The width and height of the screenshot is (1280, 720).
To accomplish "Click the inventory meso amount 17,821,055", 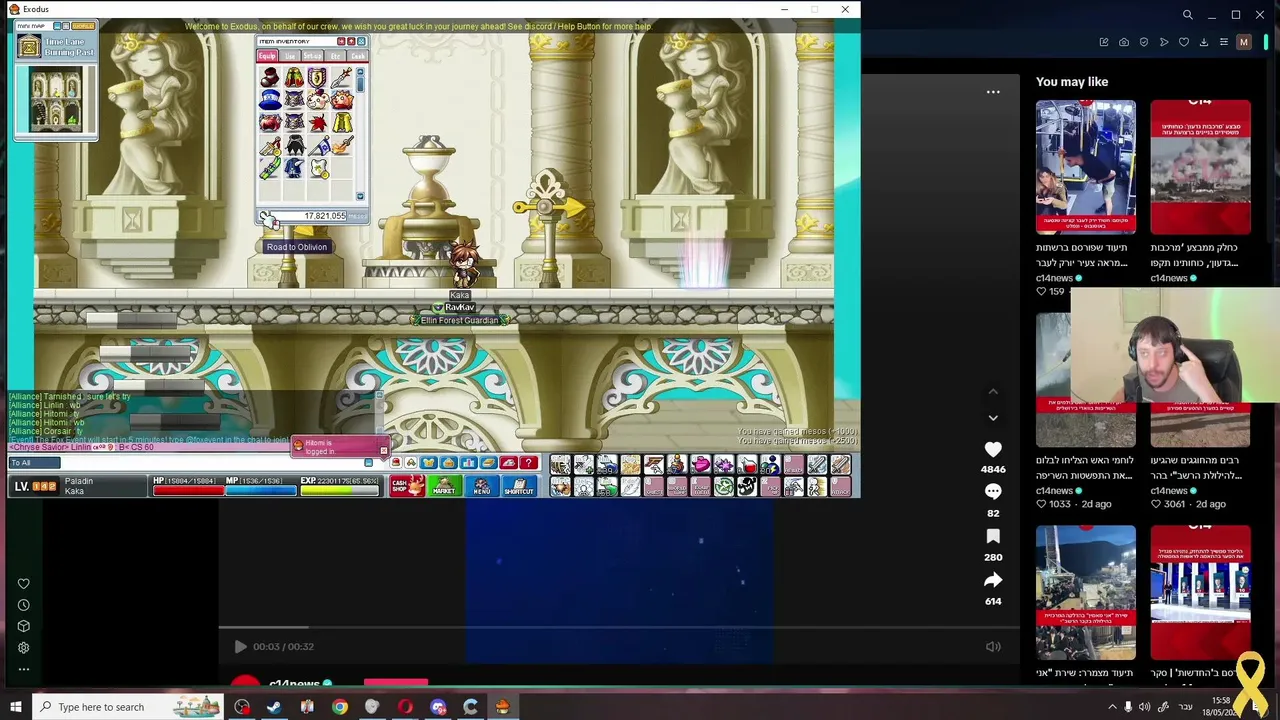I will pyautogui.click(x=325, y=216).
